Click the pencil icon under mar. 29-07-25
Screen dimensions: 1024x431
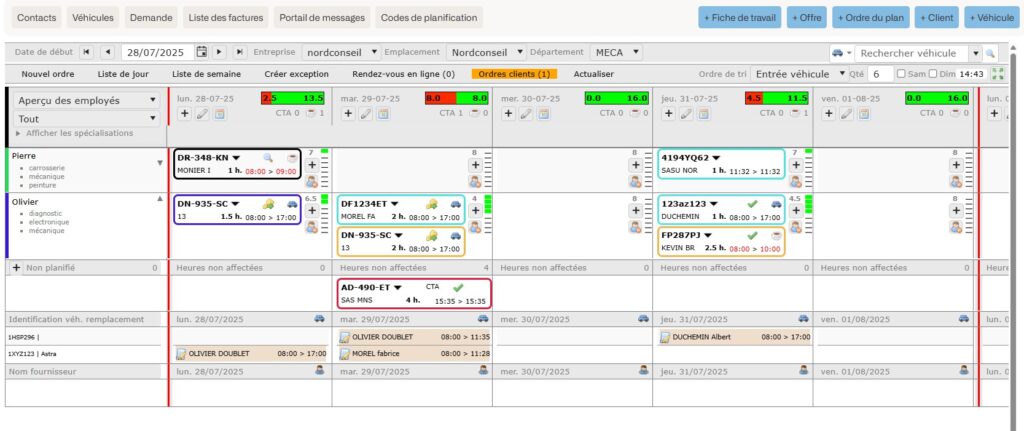pyautogui.click(x=364, y=115)
